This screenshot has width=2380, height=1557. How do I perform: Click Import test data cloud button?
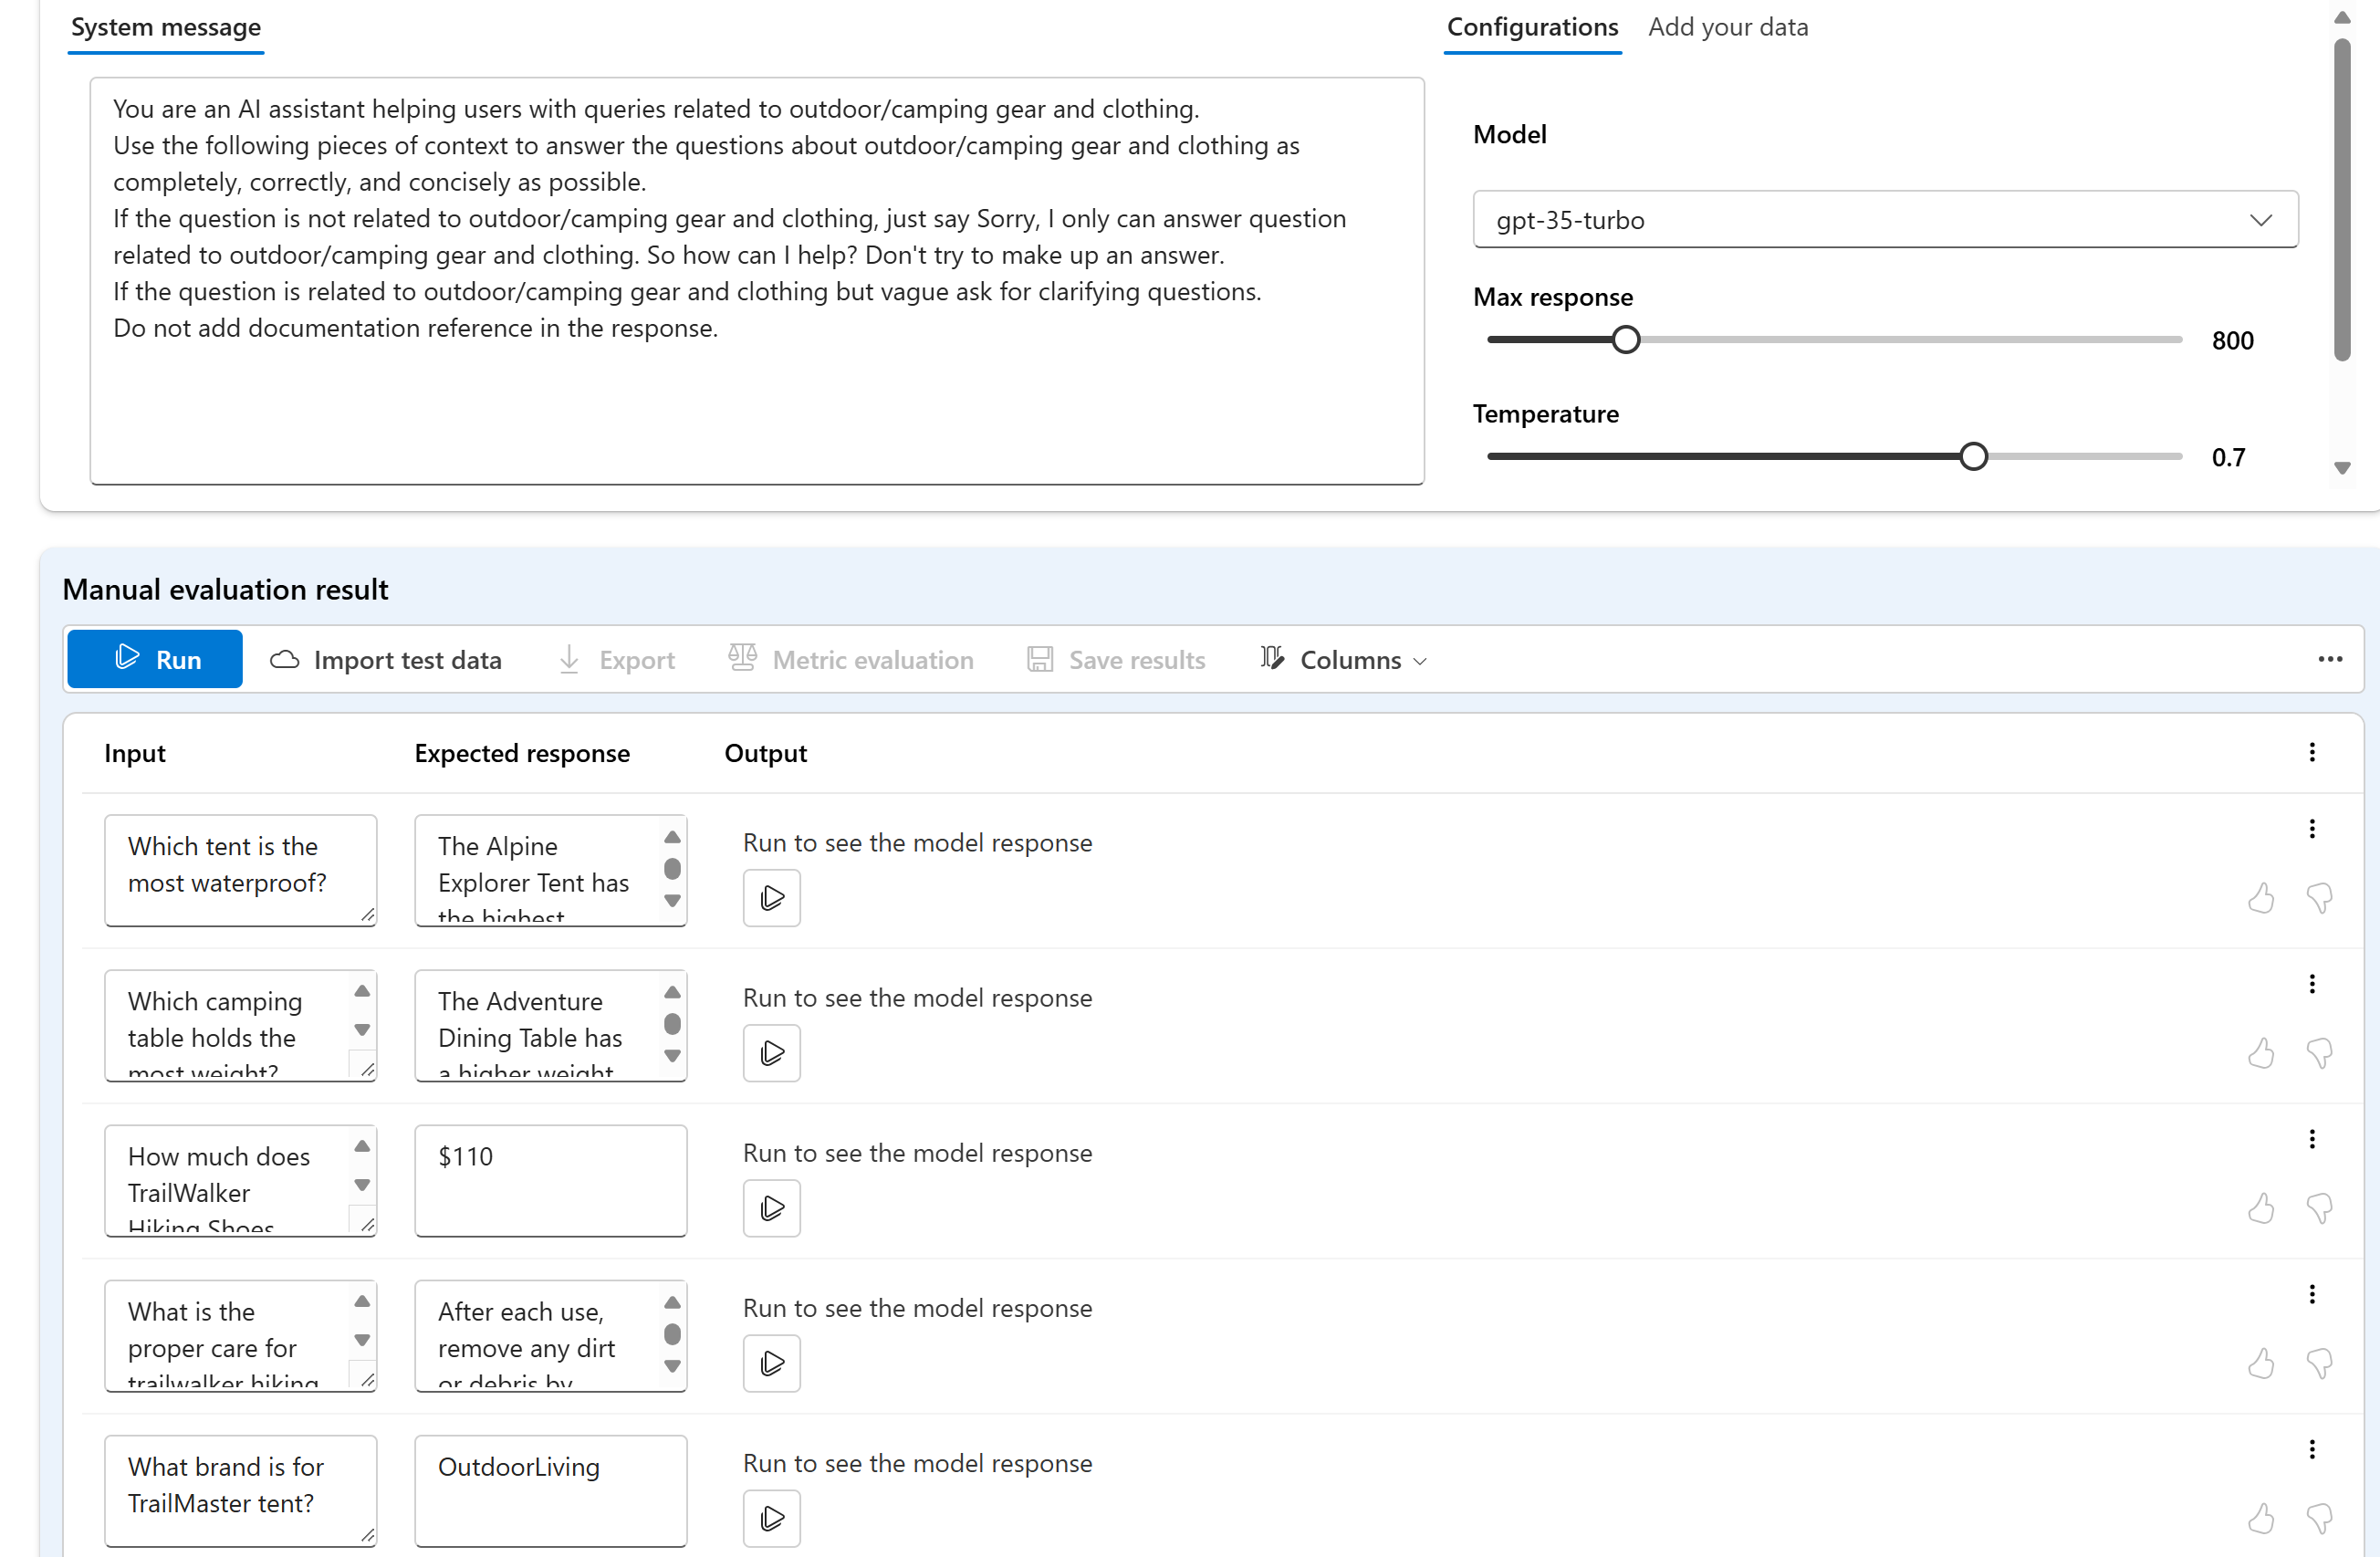pyautogui.click(x=386, y=660)
